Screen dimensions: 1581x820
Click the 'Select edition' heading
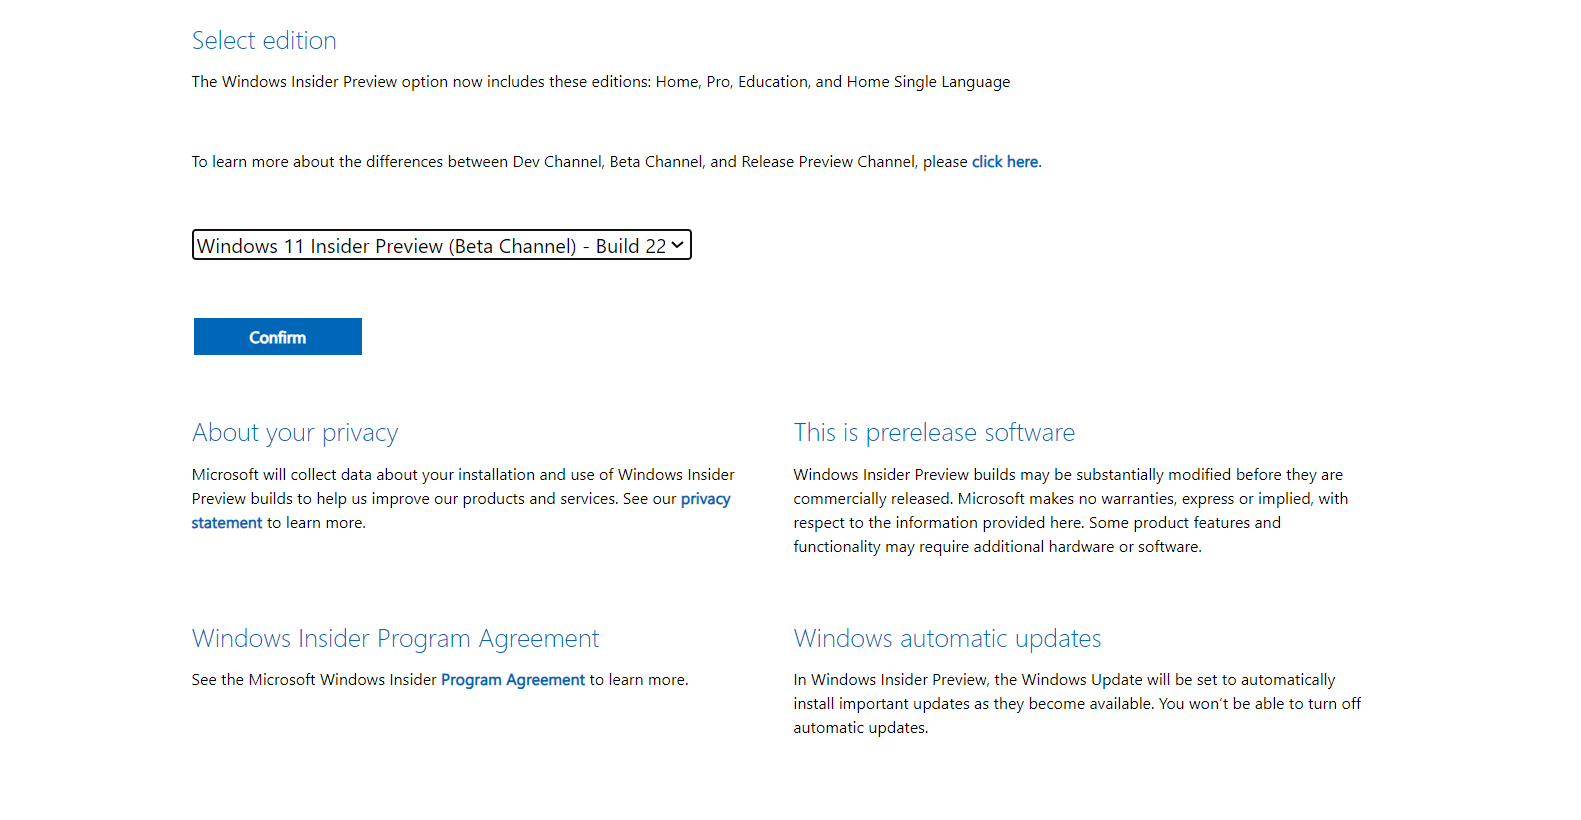point(264,41)
